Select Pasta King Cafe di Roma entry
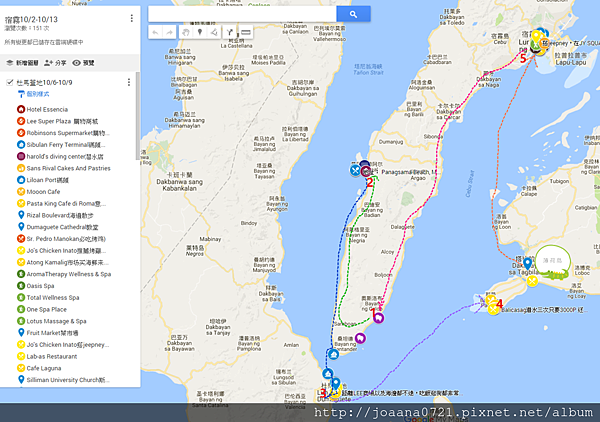This screenshot has width=600, height=422. (x=66, y=204)
